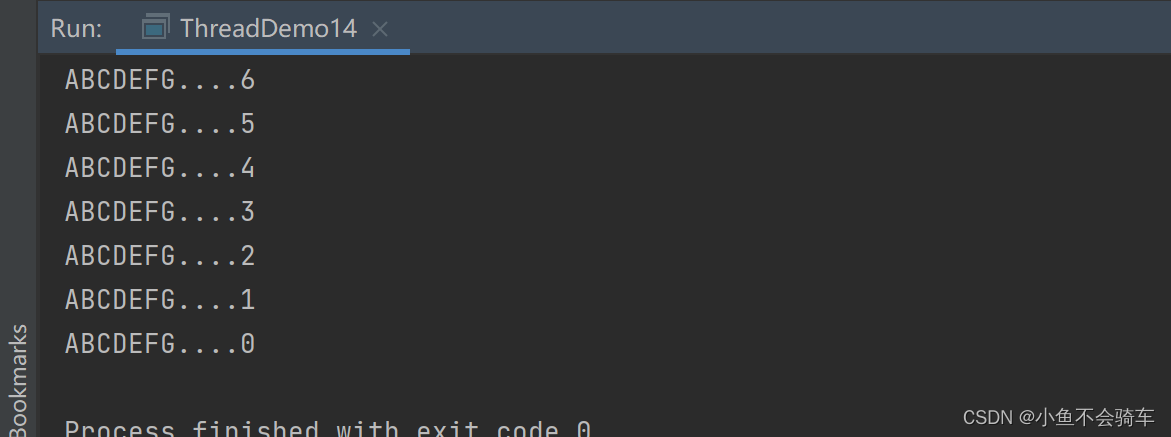1171x437 pixels.
Task: Click the output line ABCDEFG....0
Action: [x=160, y=344]
